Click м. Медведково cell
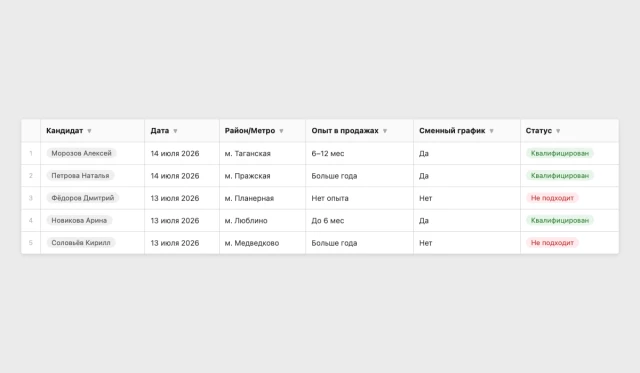The height and width of the screenshot is (373, 640). click(x=262, y=243)
